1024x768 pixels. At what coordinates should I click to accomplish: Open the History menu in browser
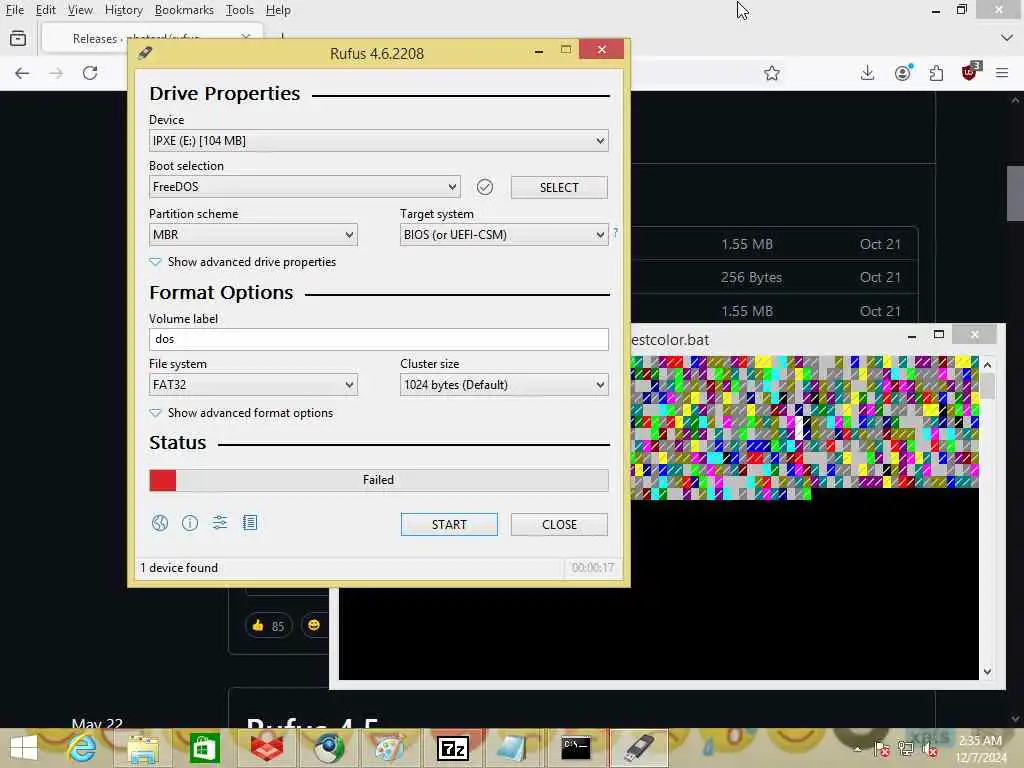tap(123, 10)
